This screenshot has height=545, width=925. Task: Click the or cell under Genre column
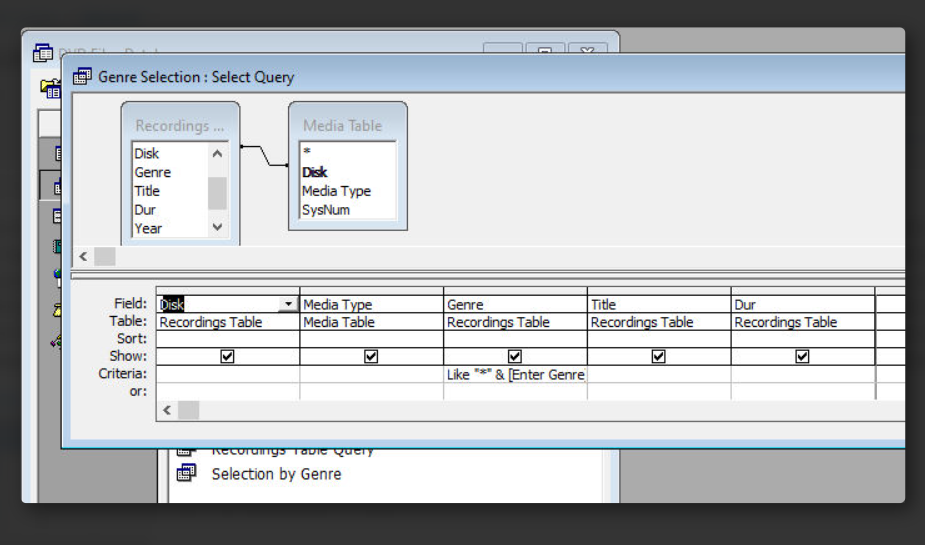pyautogui.click(x=515, y=392)
